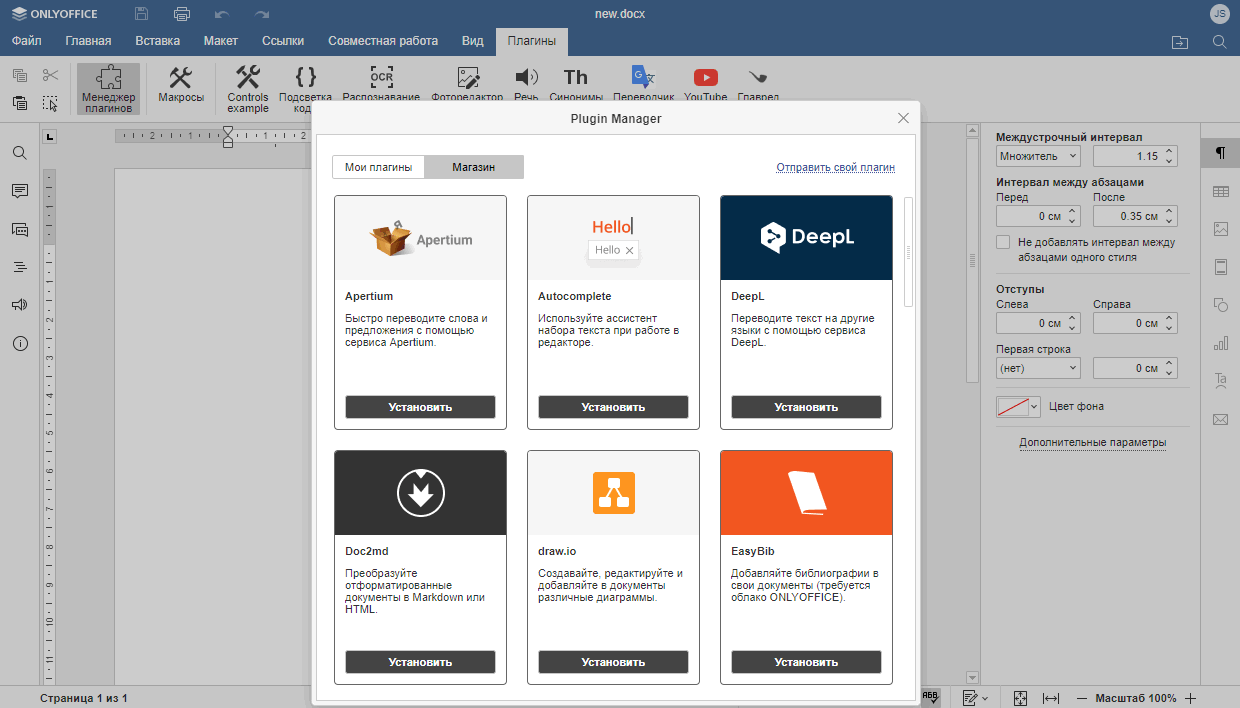Zoom in using the plus button
This screenshot has width=1240, height=708.
coord(1190,698)
